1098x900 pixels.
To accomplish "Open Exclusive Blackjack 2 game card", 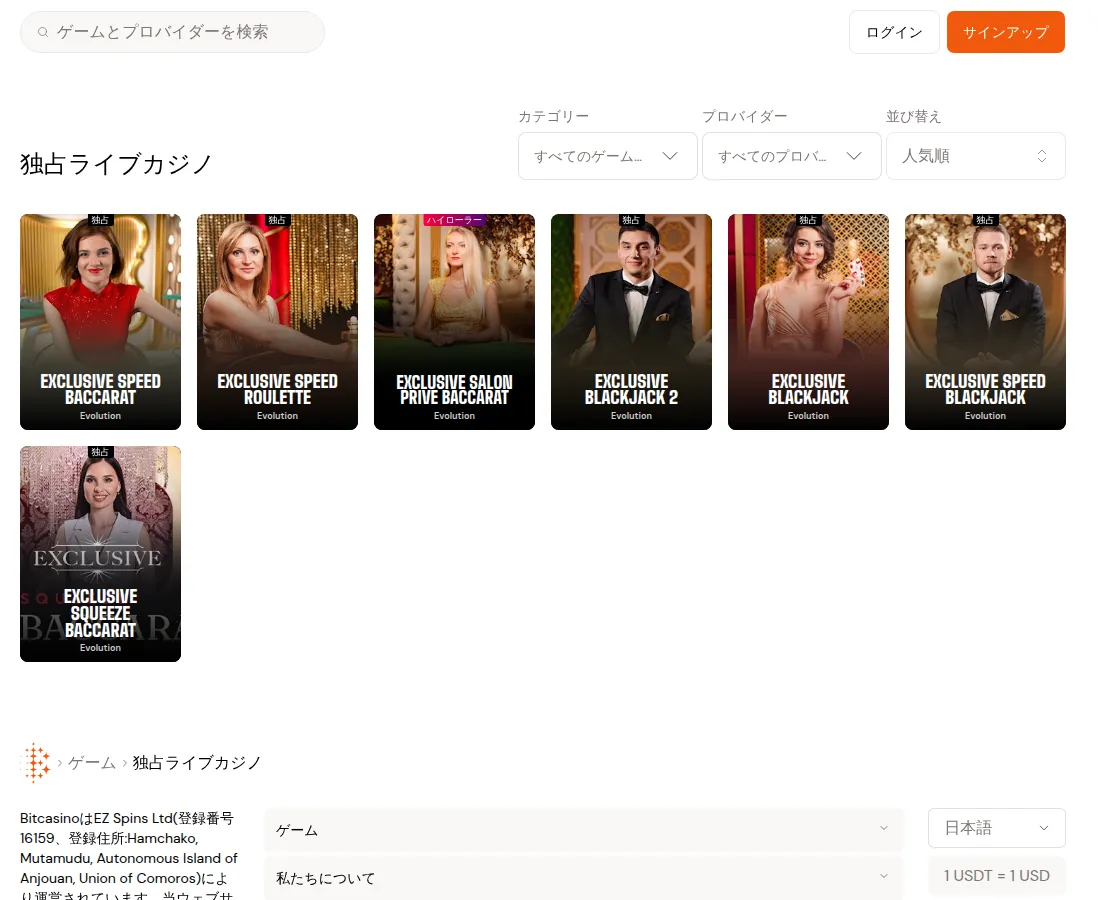I will tap(632, 321).
